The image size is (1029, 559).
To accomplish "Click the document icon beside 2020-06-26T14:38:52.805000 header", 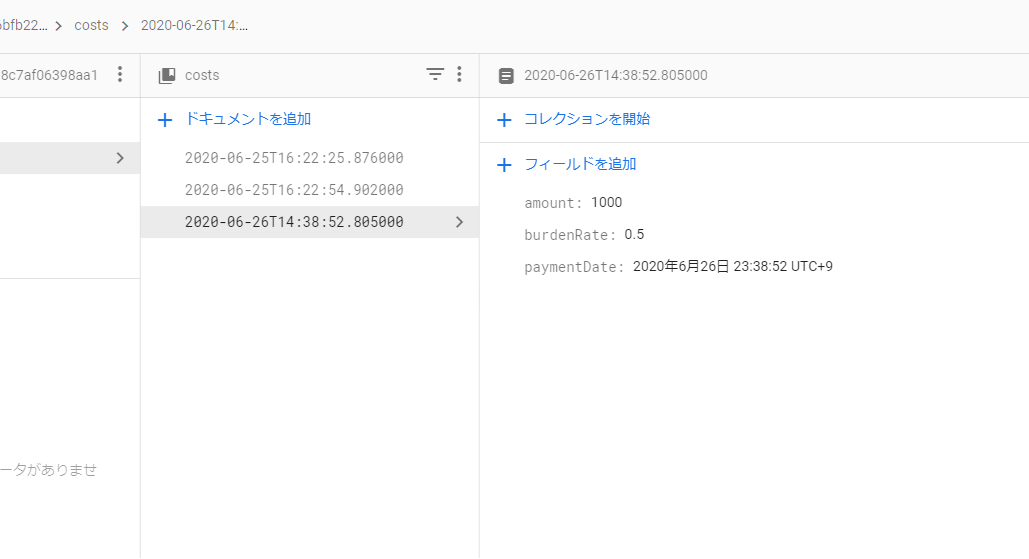I will click(506, 75).
